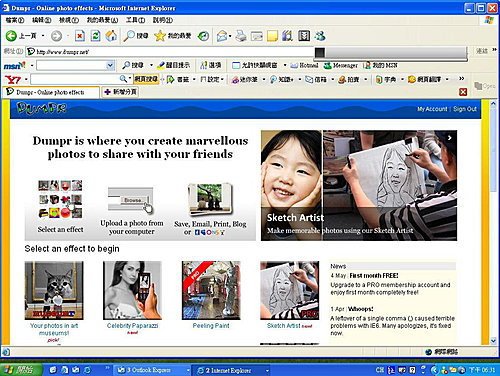500x376 pixels.
Task: Click the Yahoo Y! logo icon
Action: click(13, 79)
